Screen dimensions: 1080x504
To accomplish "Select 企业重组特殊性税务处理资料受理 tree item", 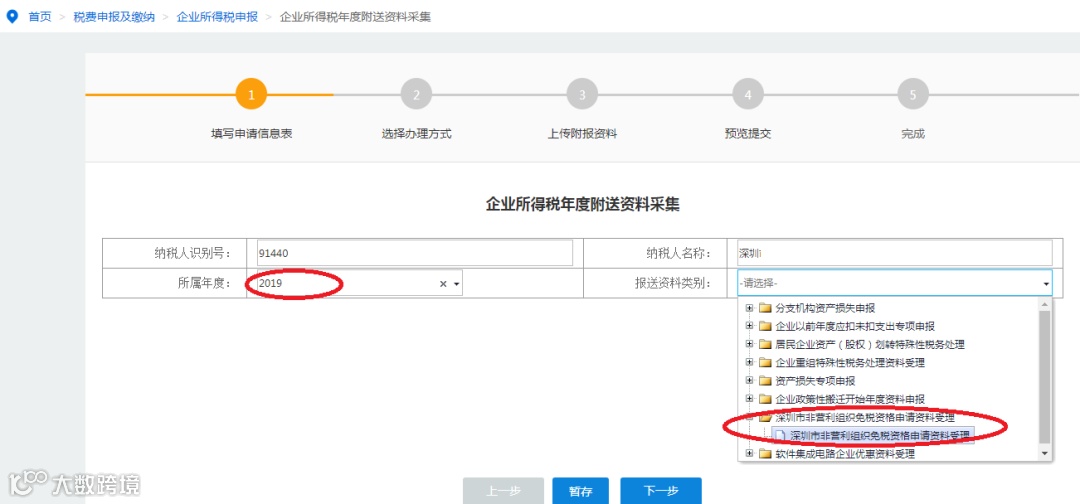I will point(850,362).
